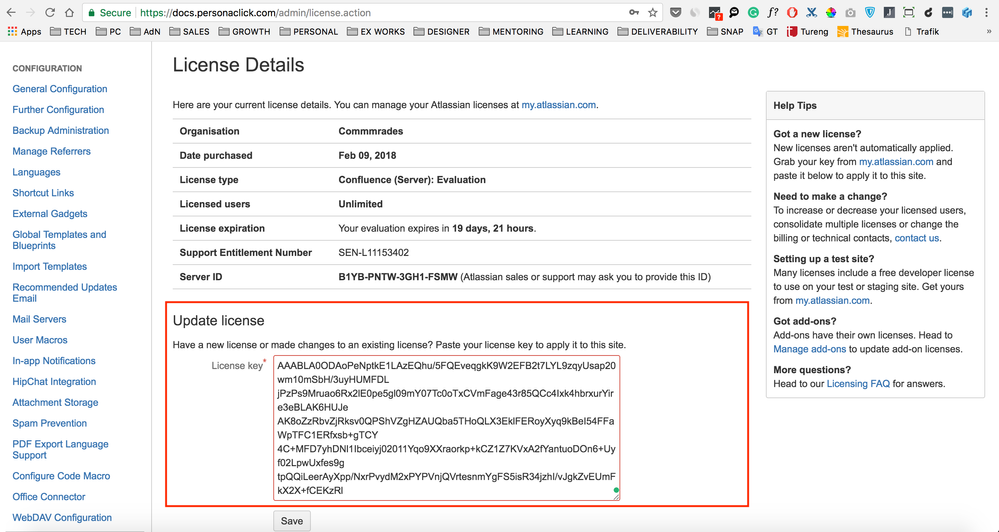
Task: Open Further Configuration in sidebar
Action: click(58, 110)
